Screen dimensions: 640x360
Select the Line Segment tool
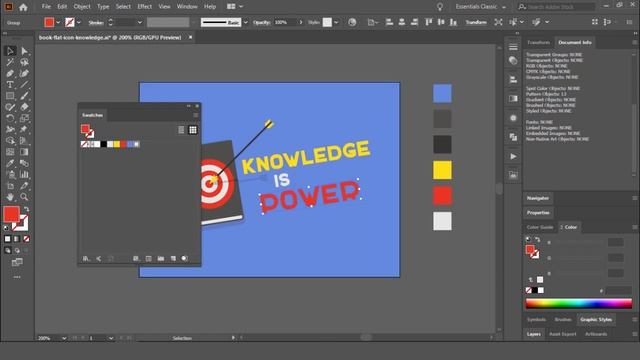24,85
